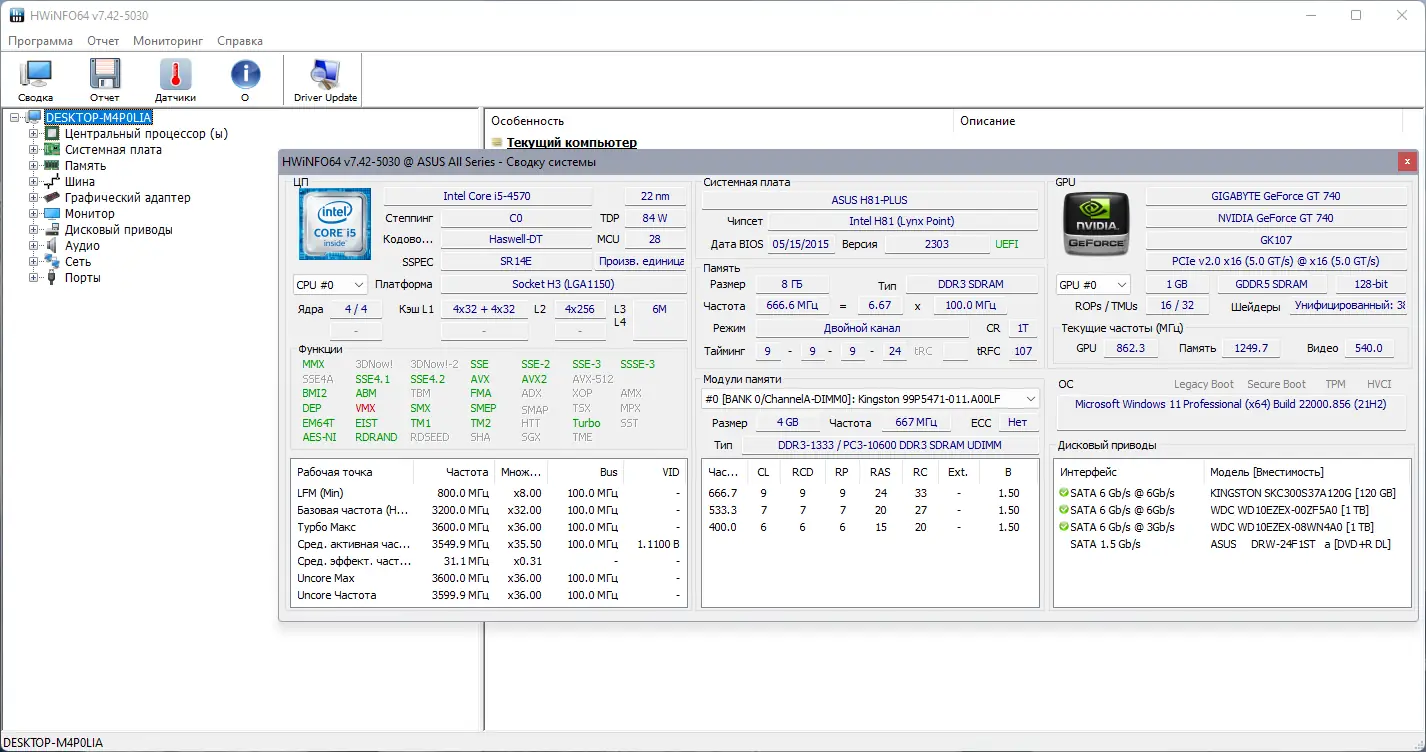Screen dimensions: 1426x752
Task: Expand the Монитор tree node
Action: point(33,213)
